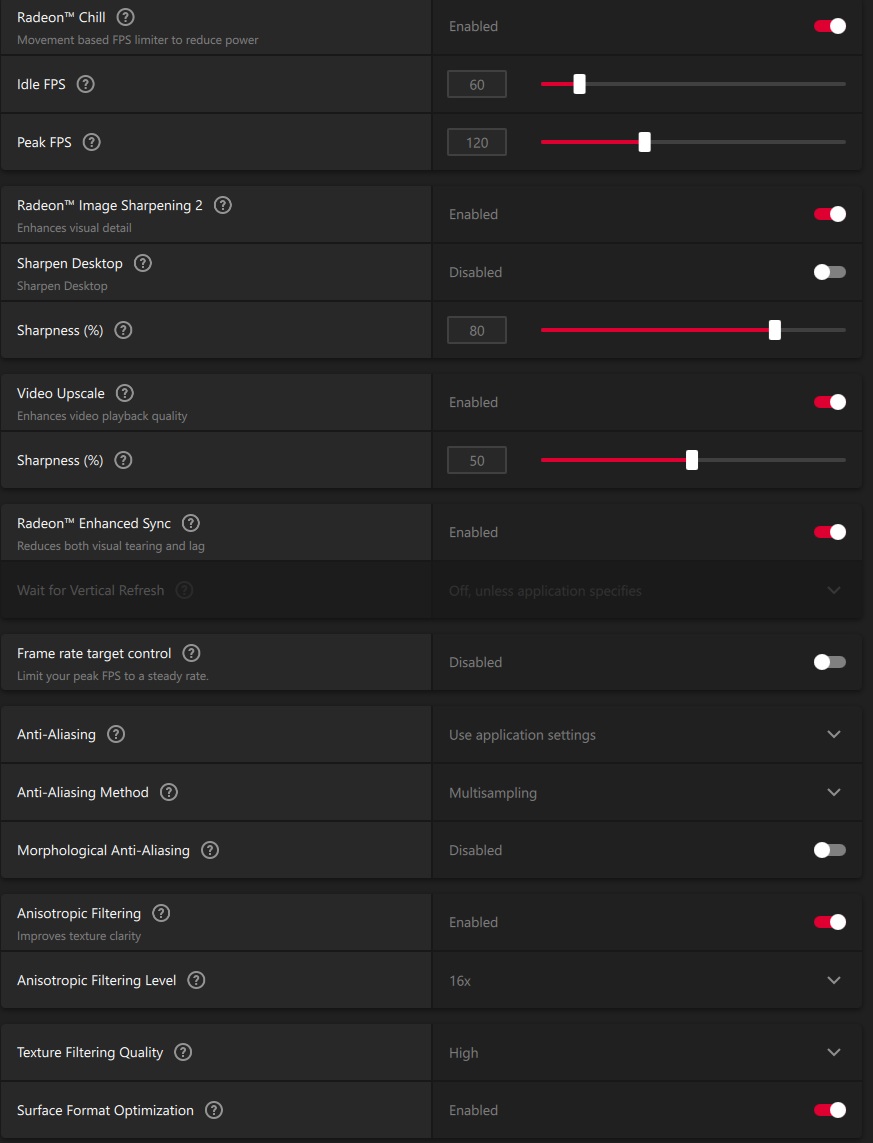Disable the Radeon Chill toggle
The height and width of the screenshot is (1143, 873).
tap(830, 26)
